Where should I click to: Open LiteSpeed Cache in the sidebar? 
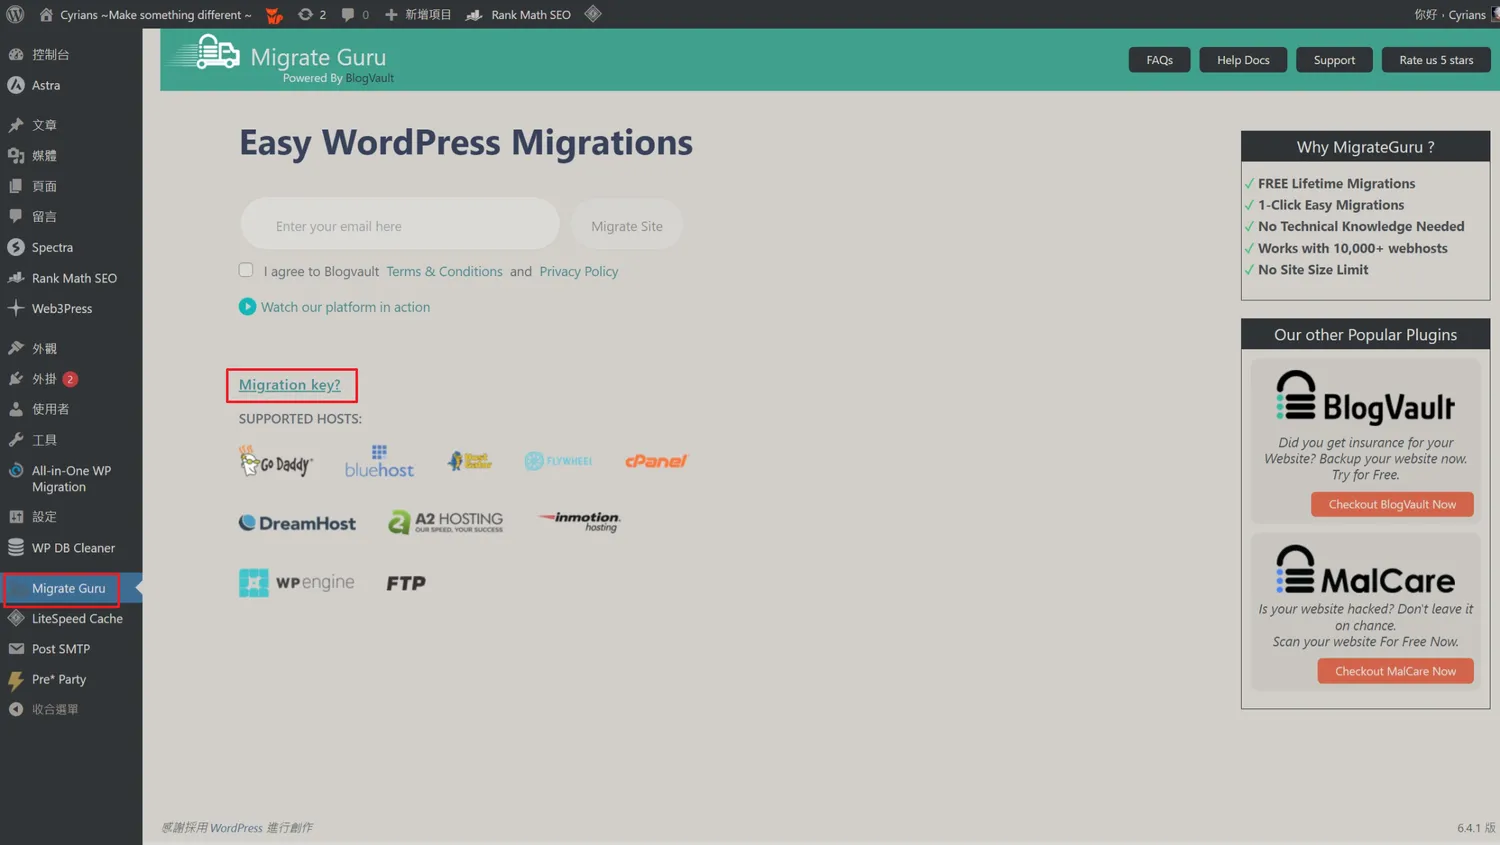[x=76, y=619]
